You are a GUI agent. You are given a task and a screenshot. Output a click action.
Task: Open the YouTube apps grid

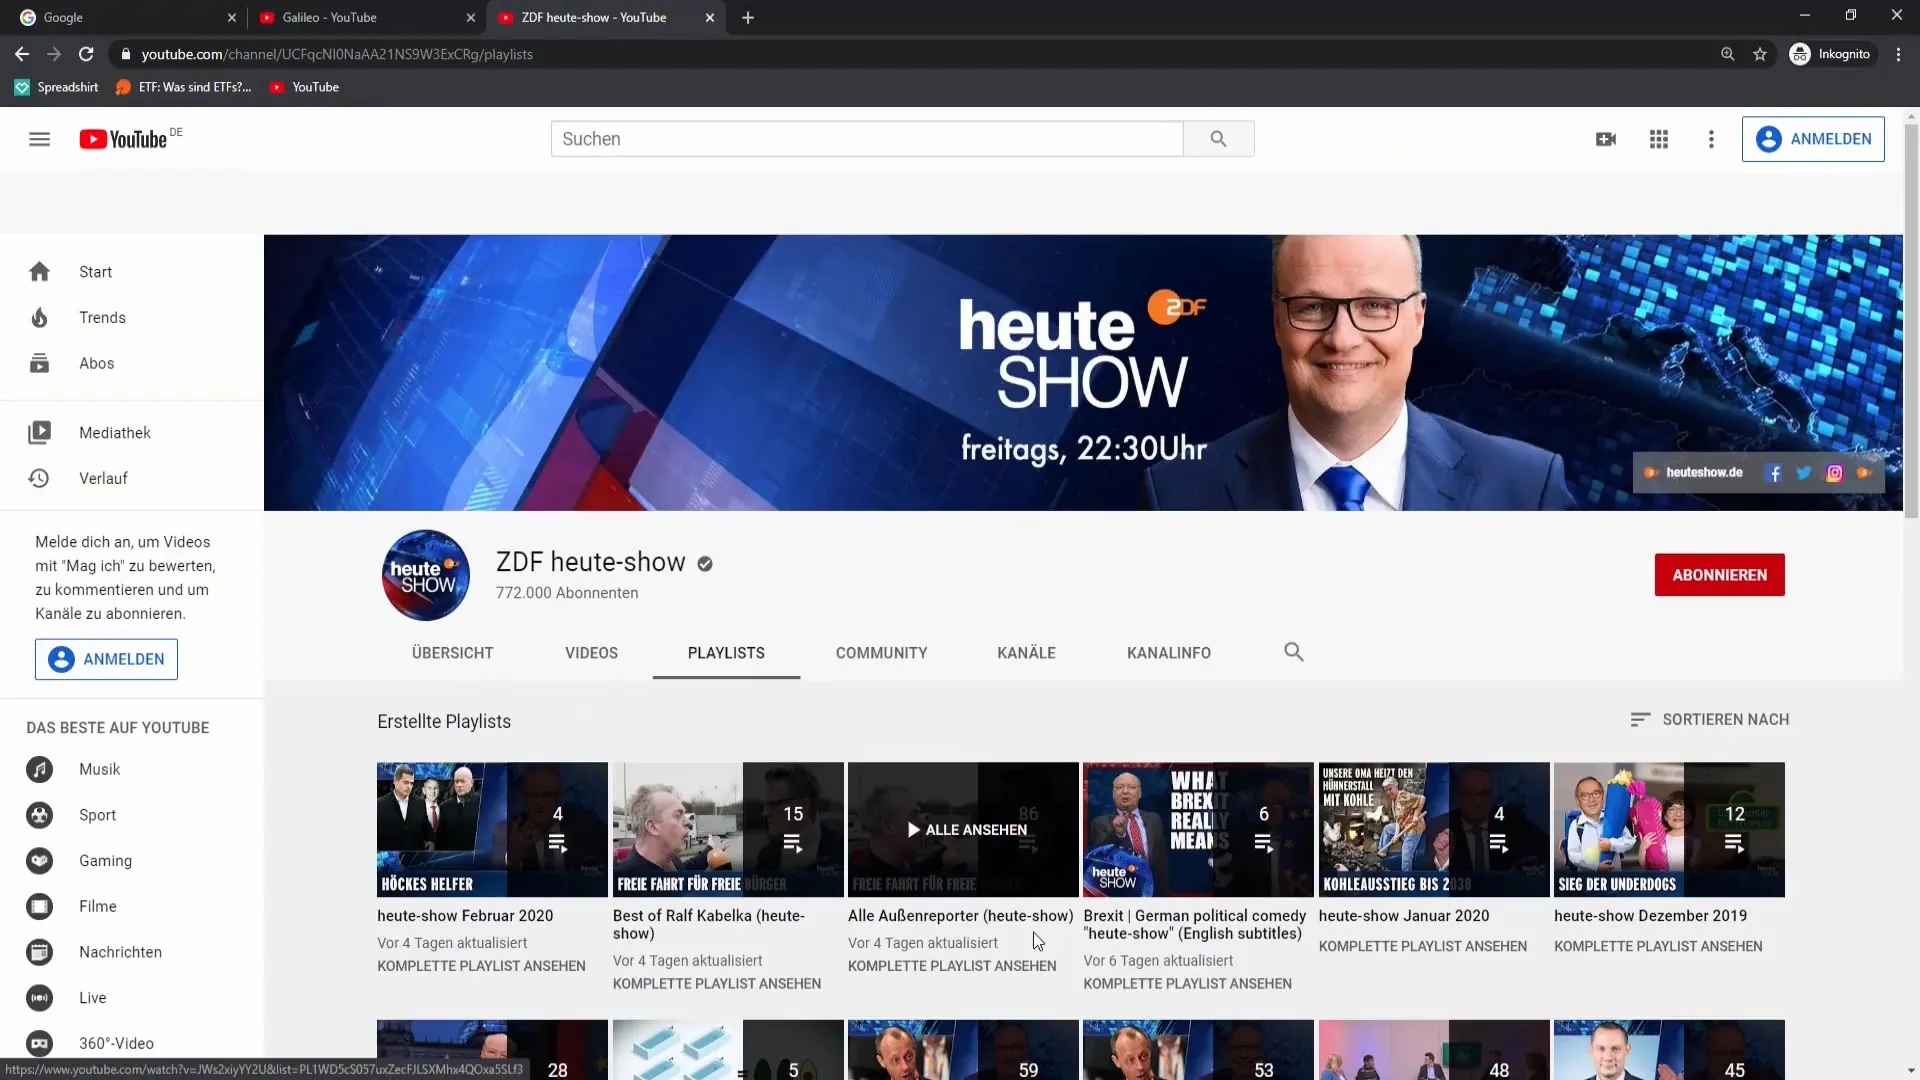coord(1658,139)
